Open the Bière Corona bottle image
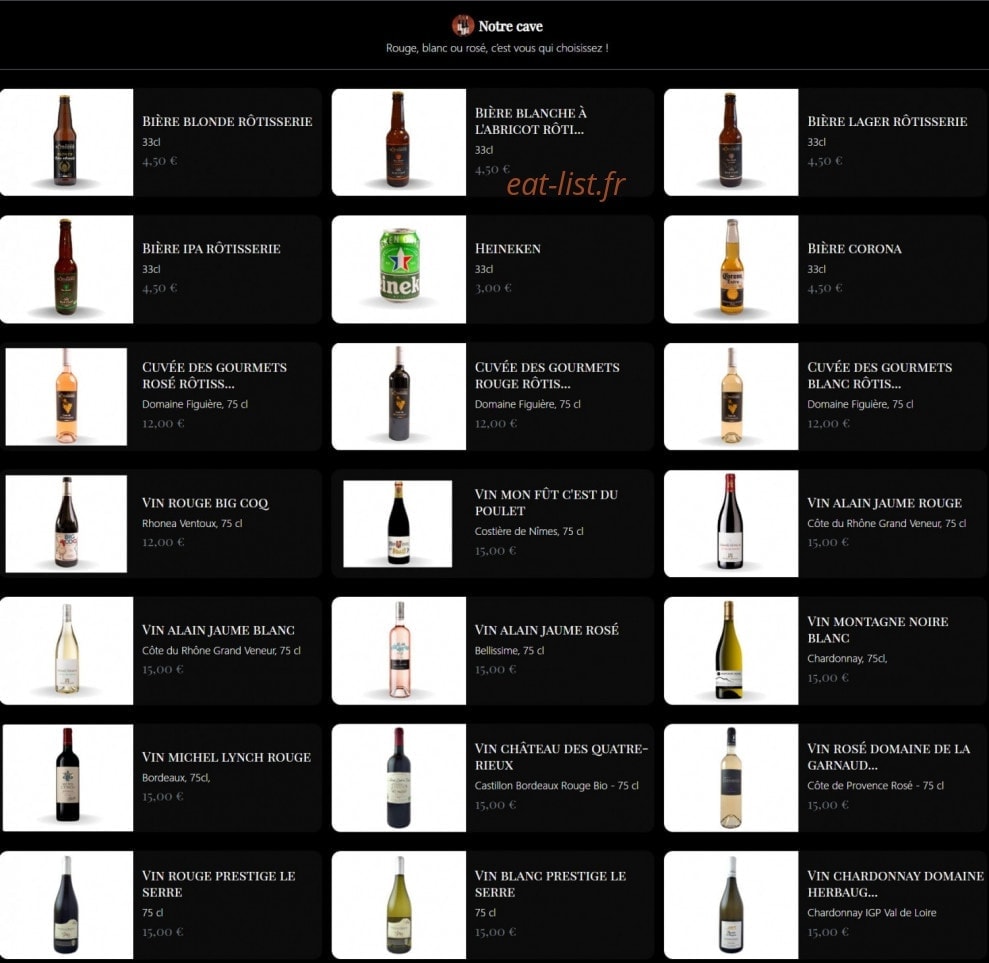This screenshot has width=989, height=963. tap(731, 269)
